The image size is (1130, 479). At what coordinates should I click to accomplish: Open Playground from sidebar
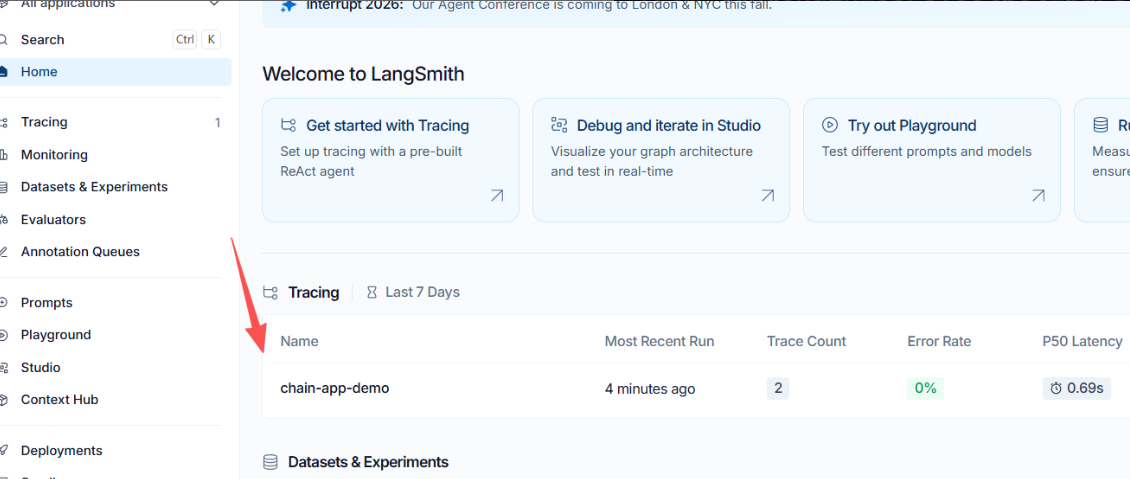55,335
